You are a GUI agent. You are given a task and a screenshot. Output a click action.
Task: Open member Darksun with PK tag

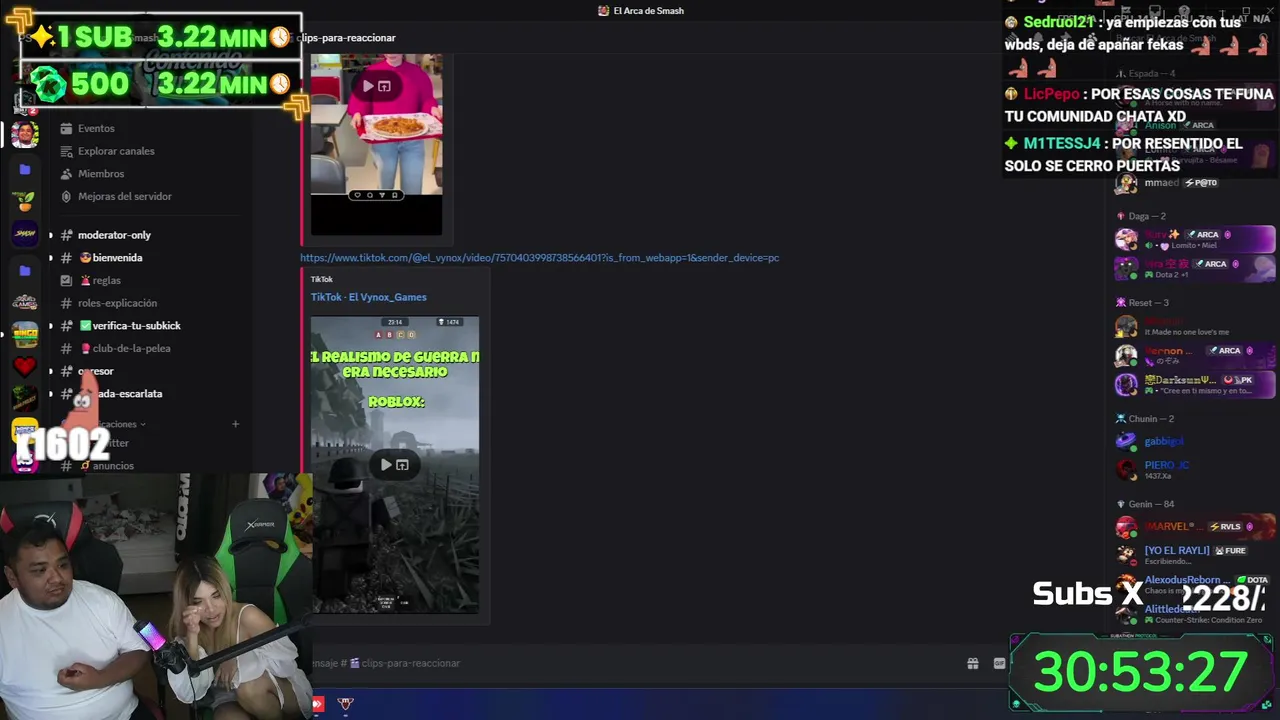click(x=1195, y=384)
